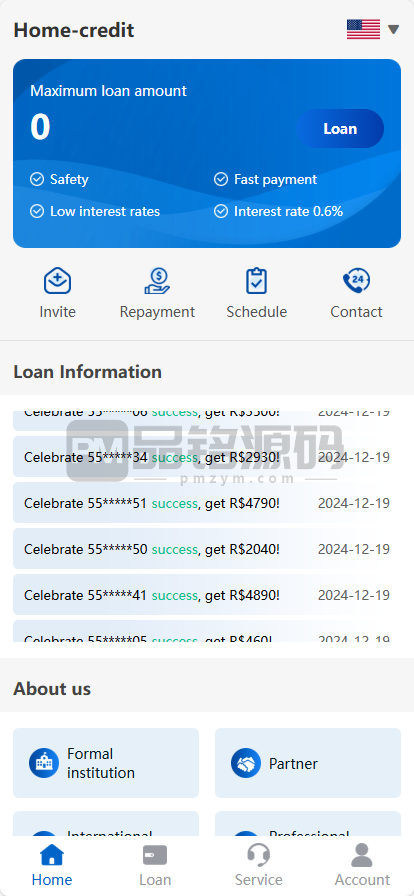
Task: Click the date on the R$2930 row
Action: (x=354, y=457)
